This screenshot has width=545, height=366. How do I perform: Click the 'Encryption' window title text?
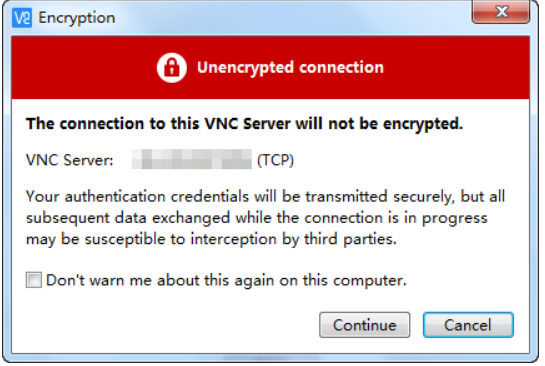(x=76, y=18)
